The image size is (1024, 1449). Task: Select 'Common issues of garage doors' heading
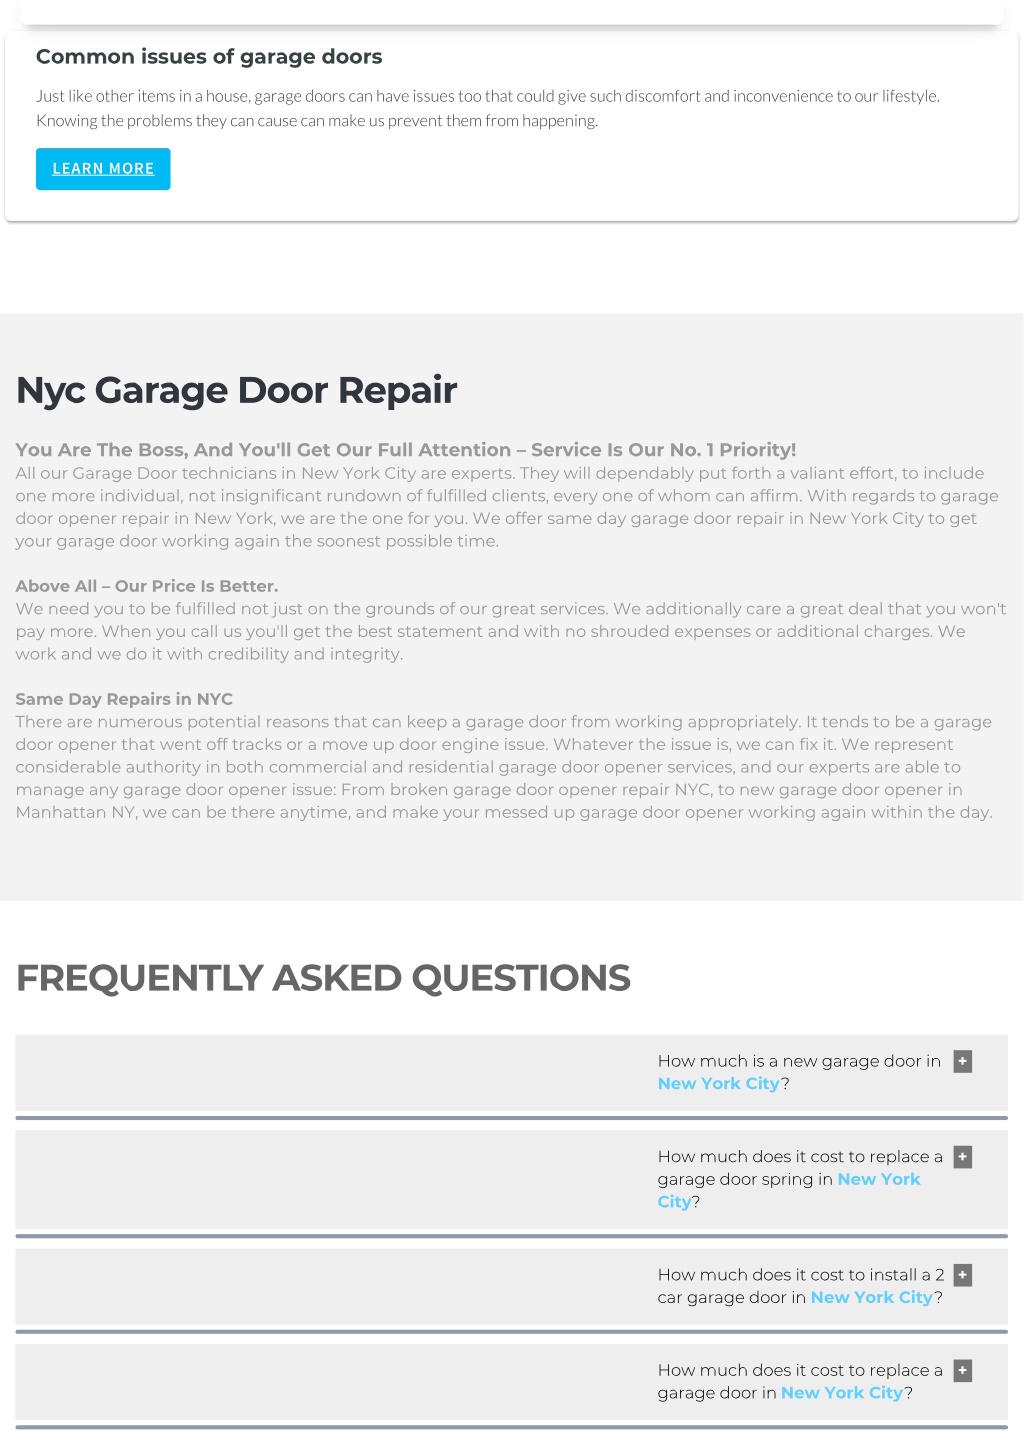point(209,57)
